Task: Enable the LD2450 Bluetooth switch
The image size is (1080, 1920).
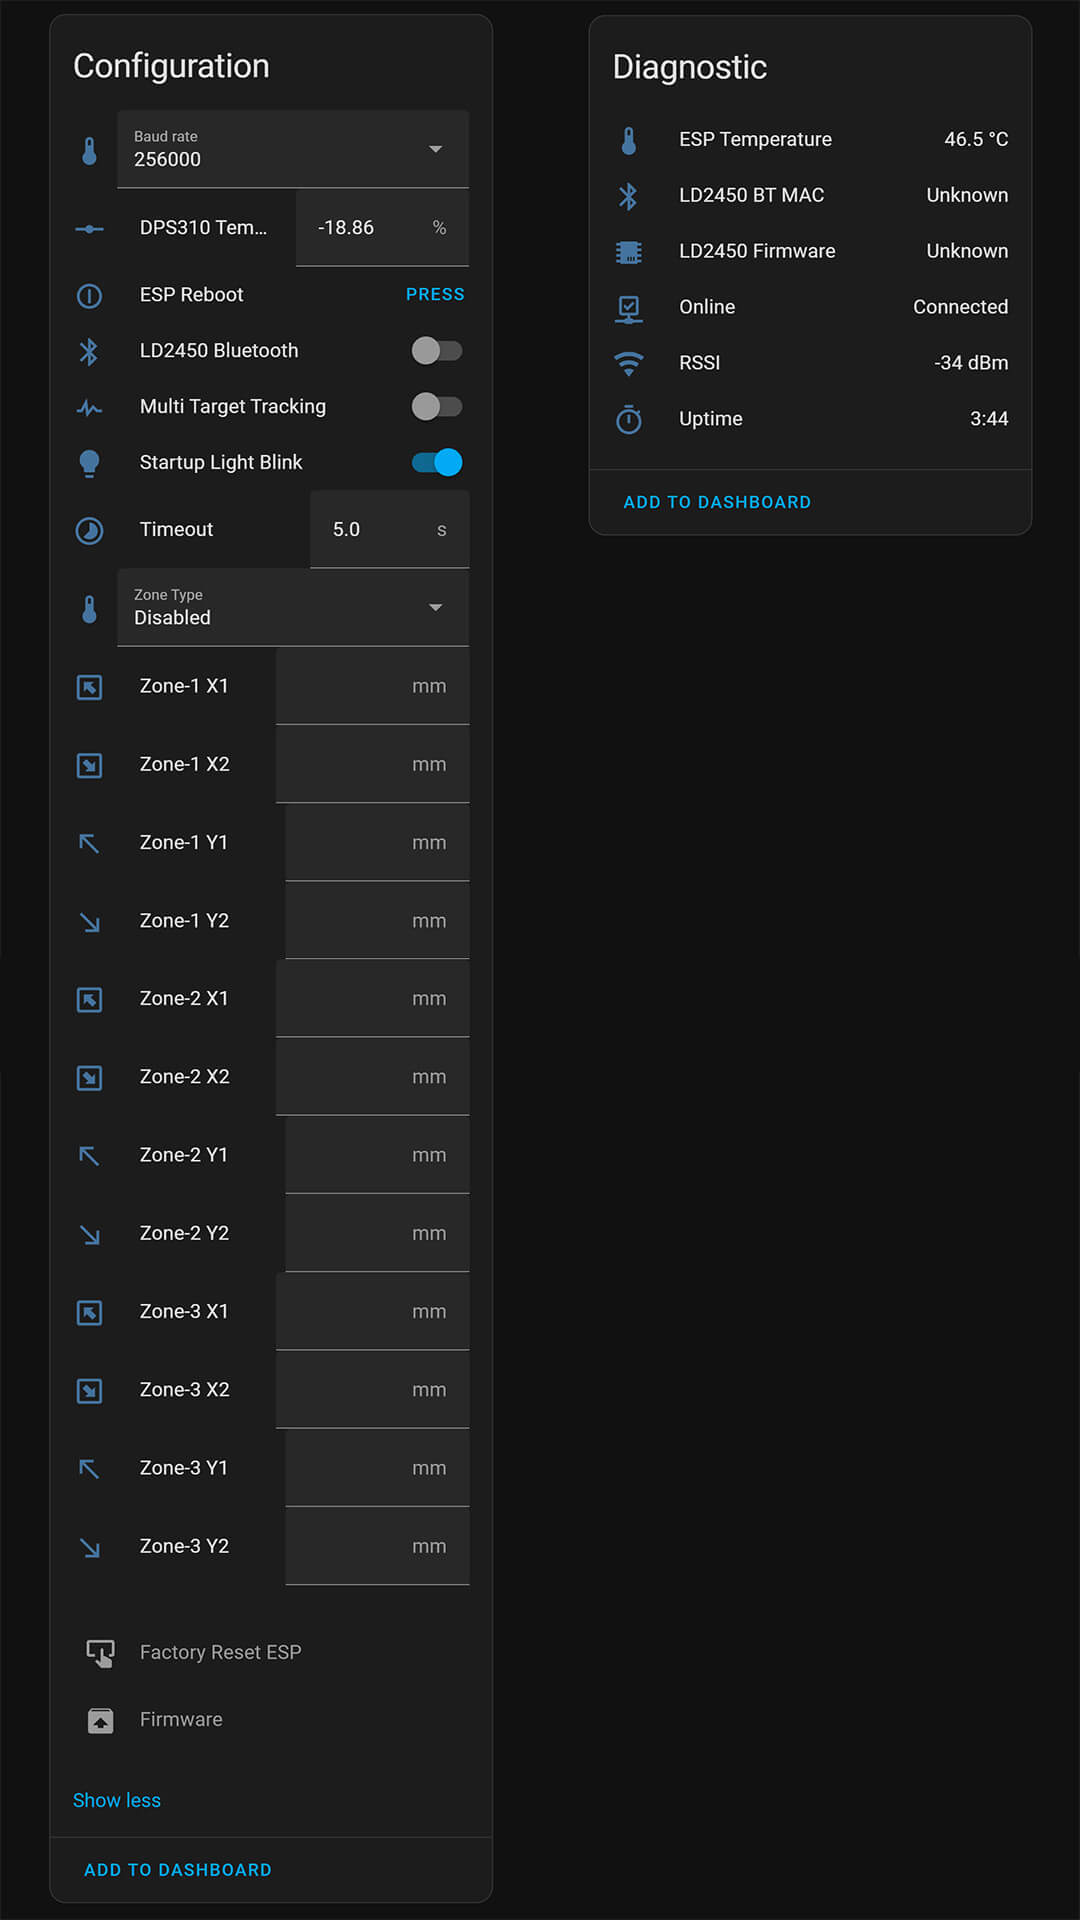Action: tap(437, 351)
